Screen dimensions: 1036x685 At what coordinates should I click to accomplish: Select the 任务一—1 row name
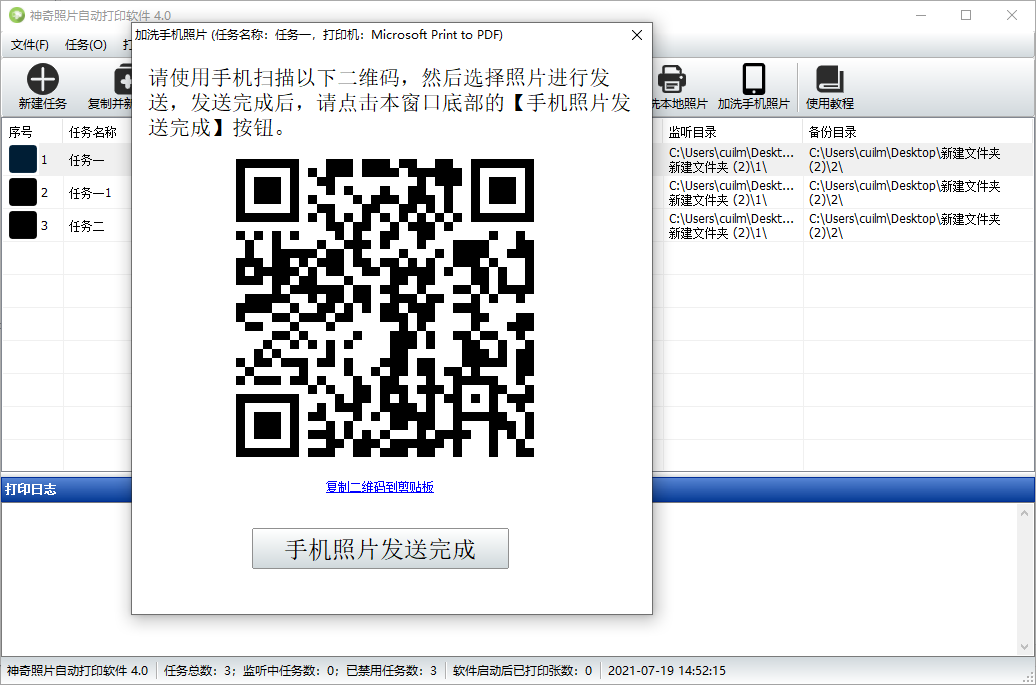pos(90,193)
